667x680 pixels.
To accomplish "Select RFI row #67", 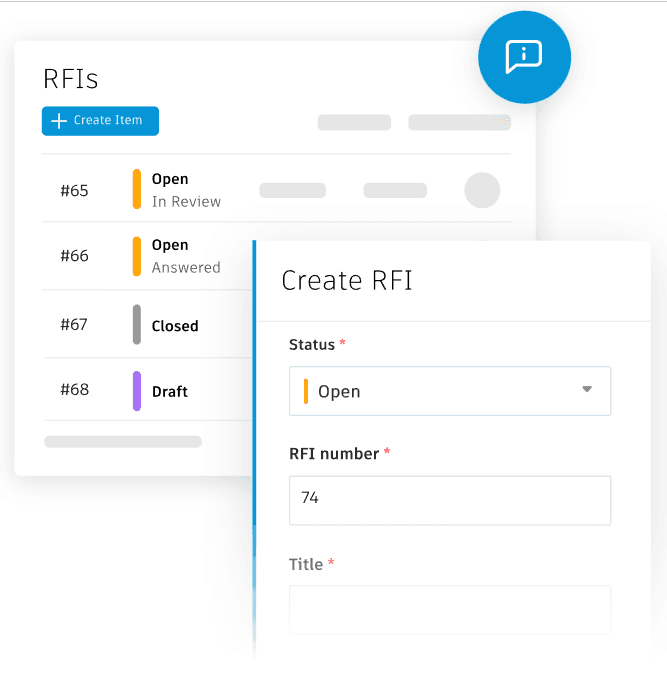I will pos(147,324).
